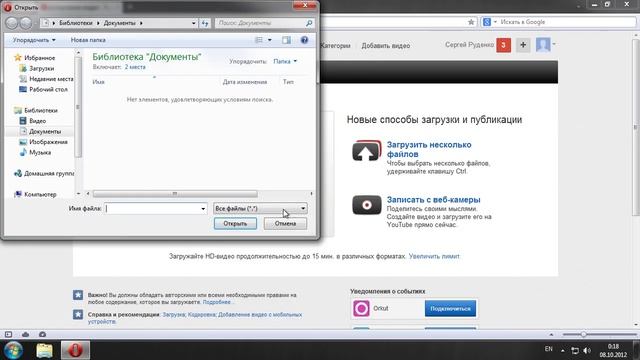Click the Увеличить лимит link
Viewport: 640px width, 360px height.
tap(434, 256)
